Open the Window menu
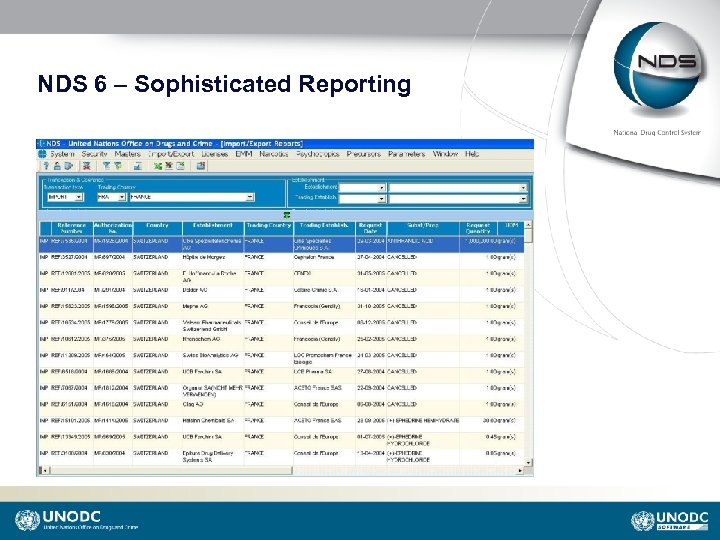This screenshot has height=540, width=720. click(x=445, y=154)
